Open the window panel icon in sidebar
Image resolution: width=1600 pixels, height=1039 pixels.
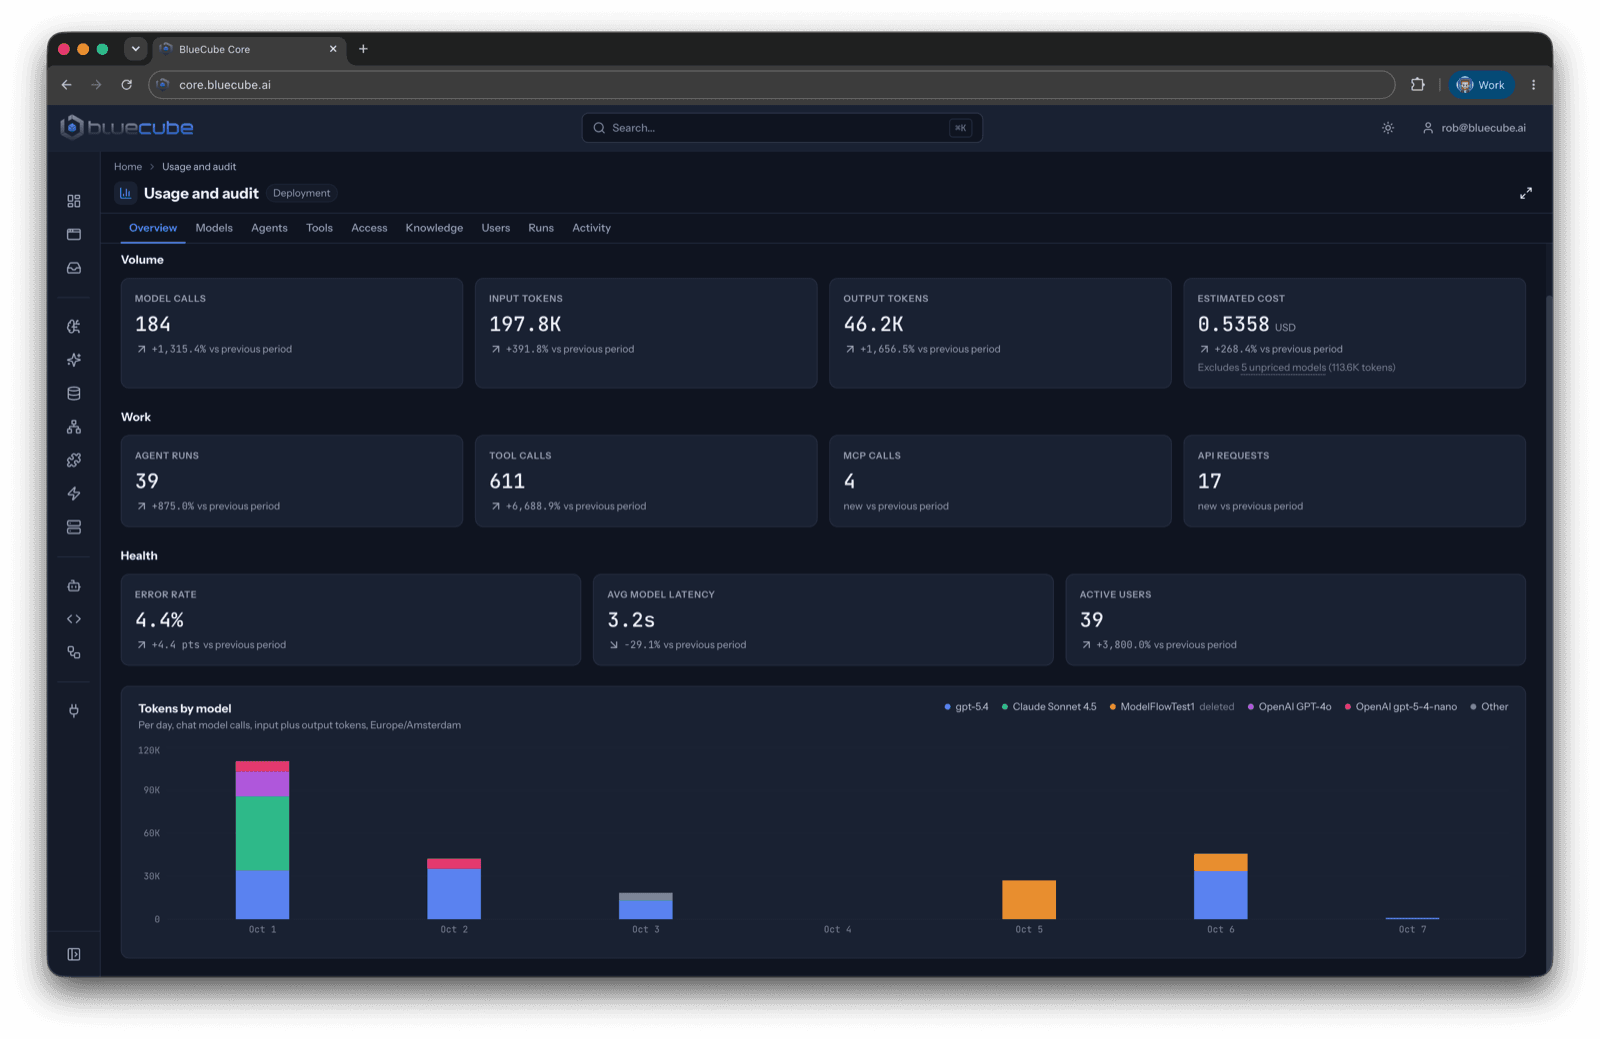[74, 234]
